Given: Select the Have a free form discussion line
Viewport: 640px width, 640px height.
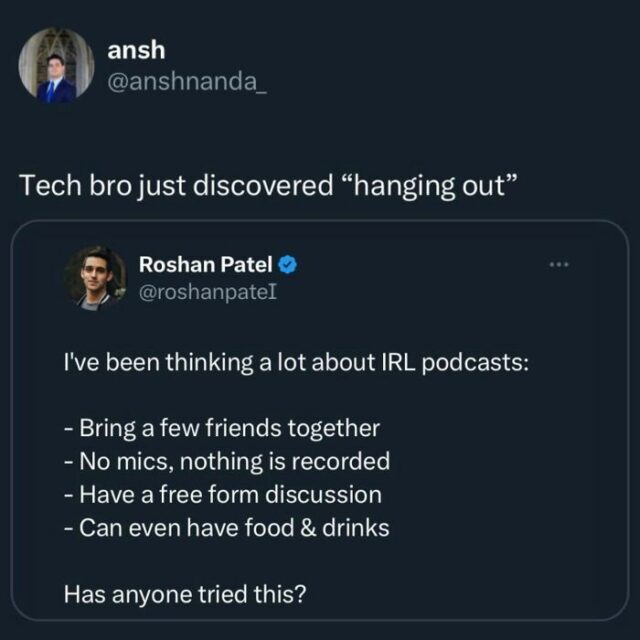Looking at the screenshot, I should (222, 495).
